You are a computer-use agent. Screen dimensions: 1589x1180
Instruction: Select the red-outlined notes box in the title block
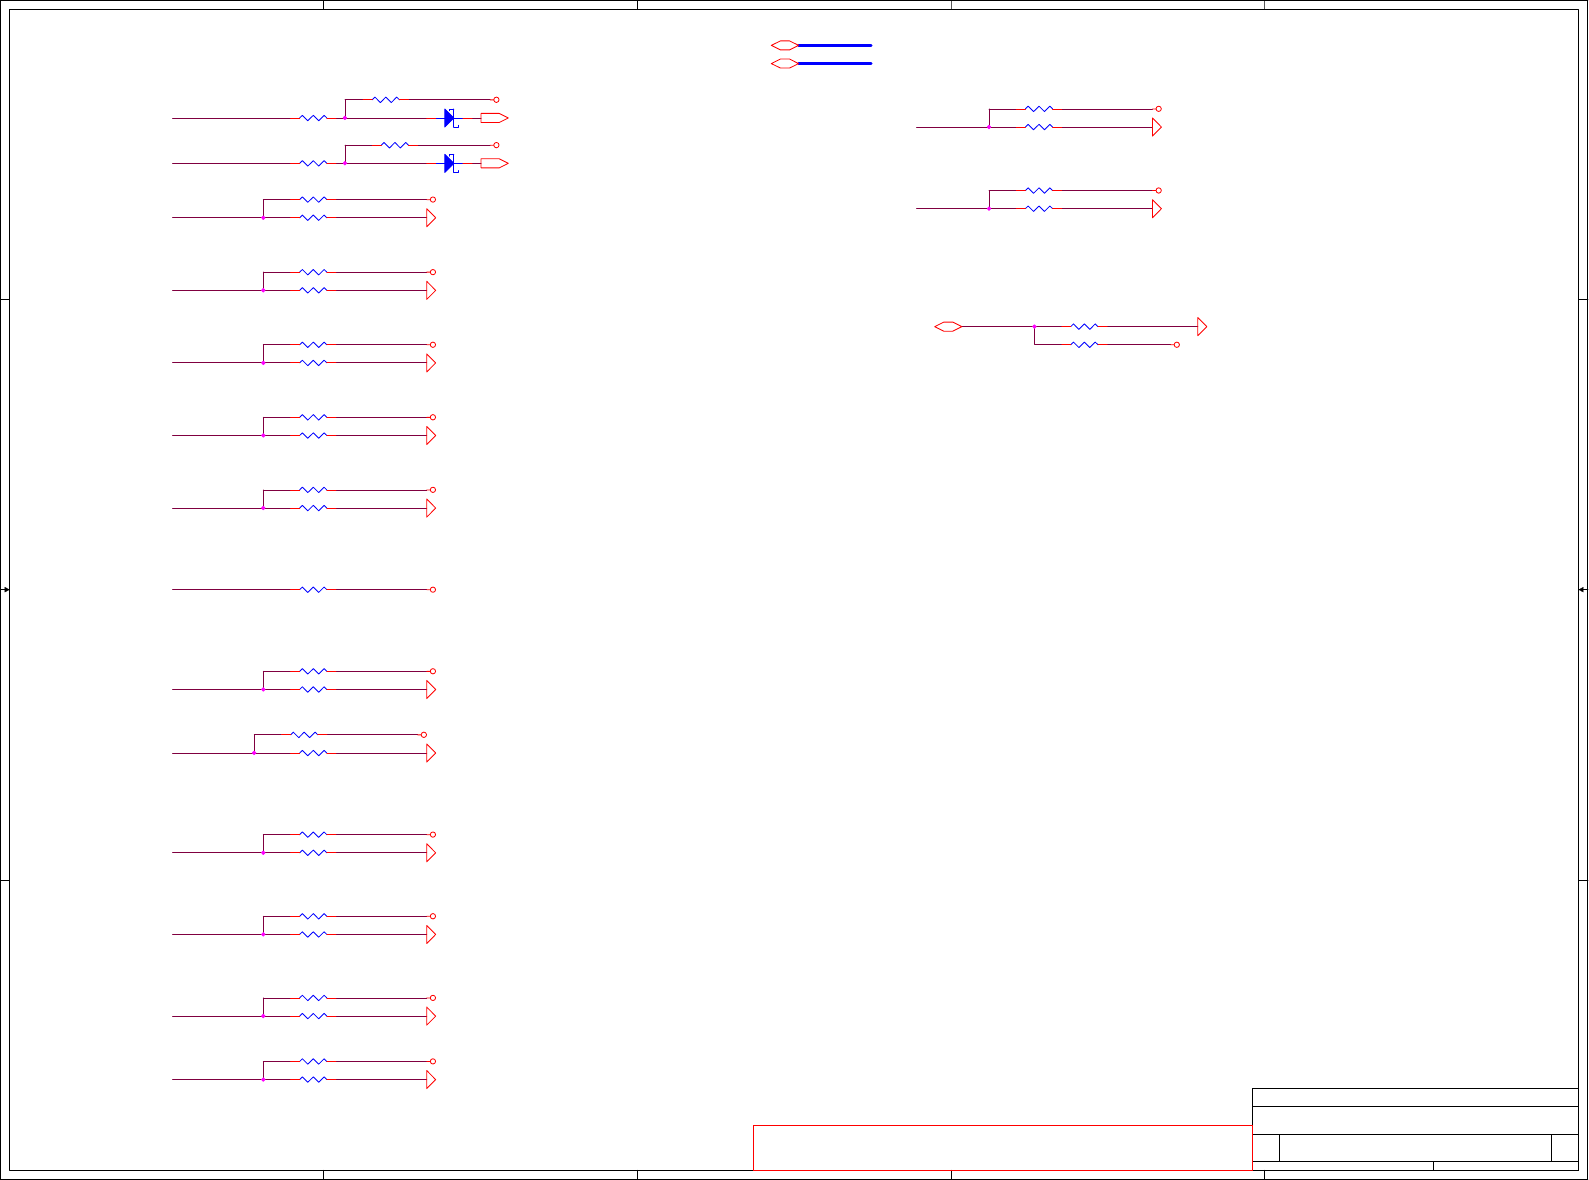[x=1002, y=1148]
